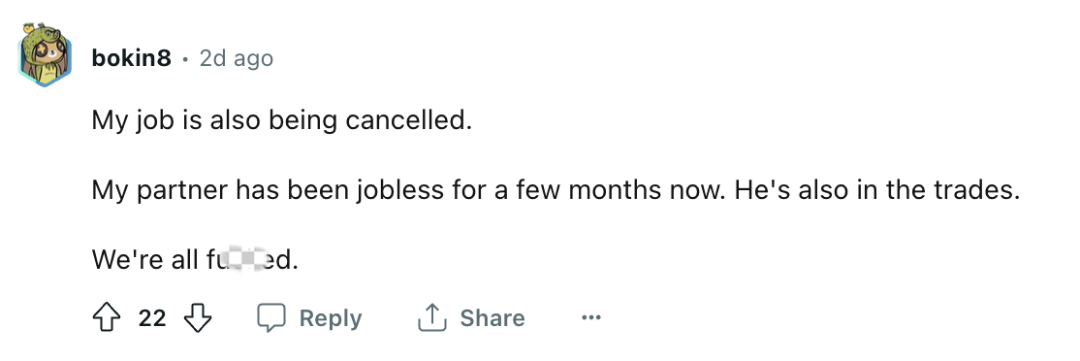Viewport: 1080px width, 361px height.
Task: Click the Reply text label
Action: pyautogui.click(x=331, y=318)
